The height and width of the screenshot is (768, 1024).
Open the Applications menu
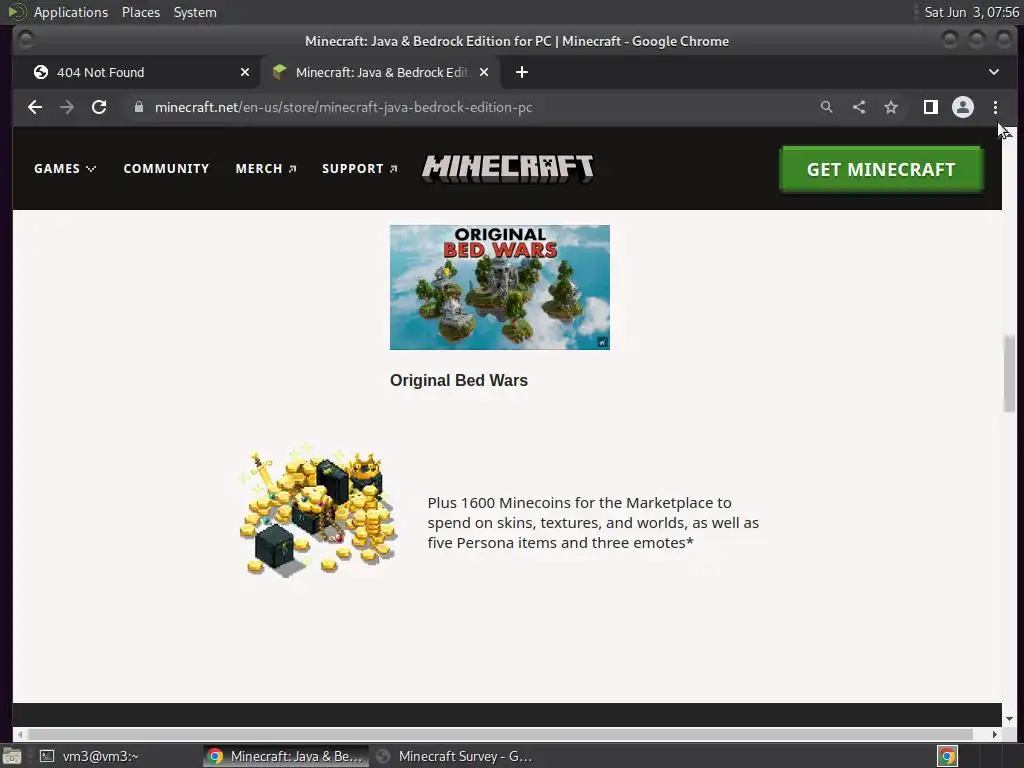tap(71, 12)
